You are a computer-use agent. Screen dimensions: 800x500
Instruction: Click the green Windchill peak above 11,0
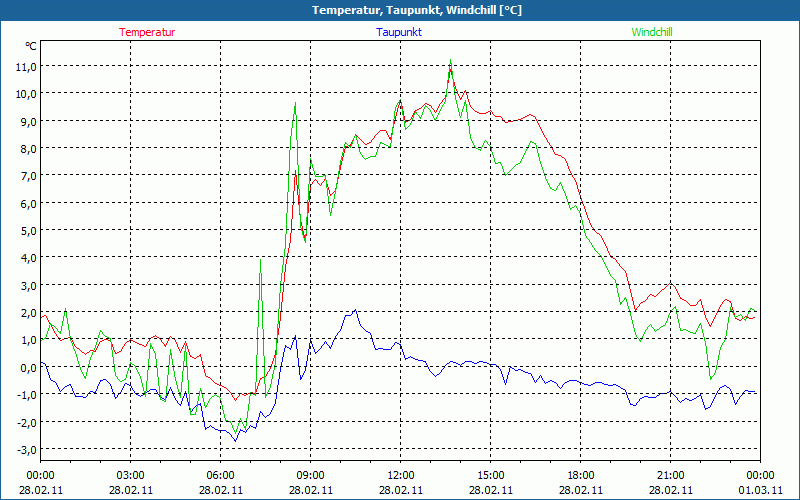coord(451,60)
